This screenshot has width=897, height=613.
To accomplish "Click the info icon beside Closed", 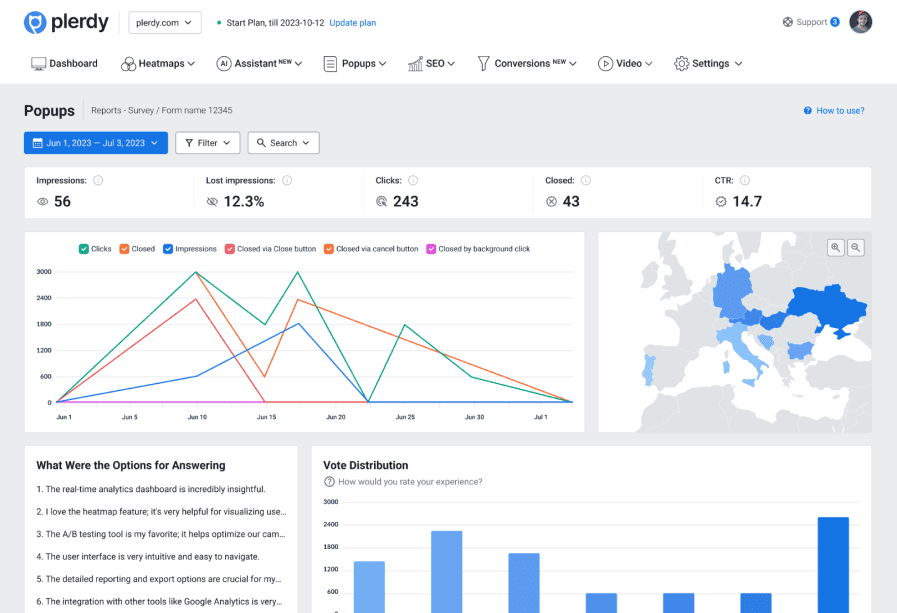I will 586,181.
